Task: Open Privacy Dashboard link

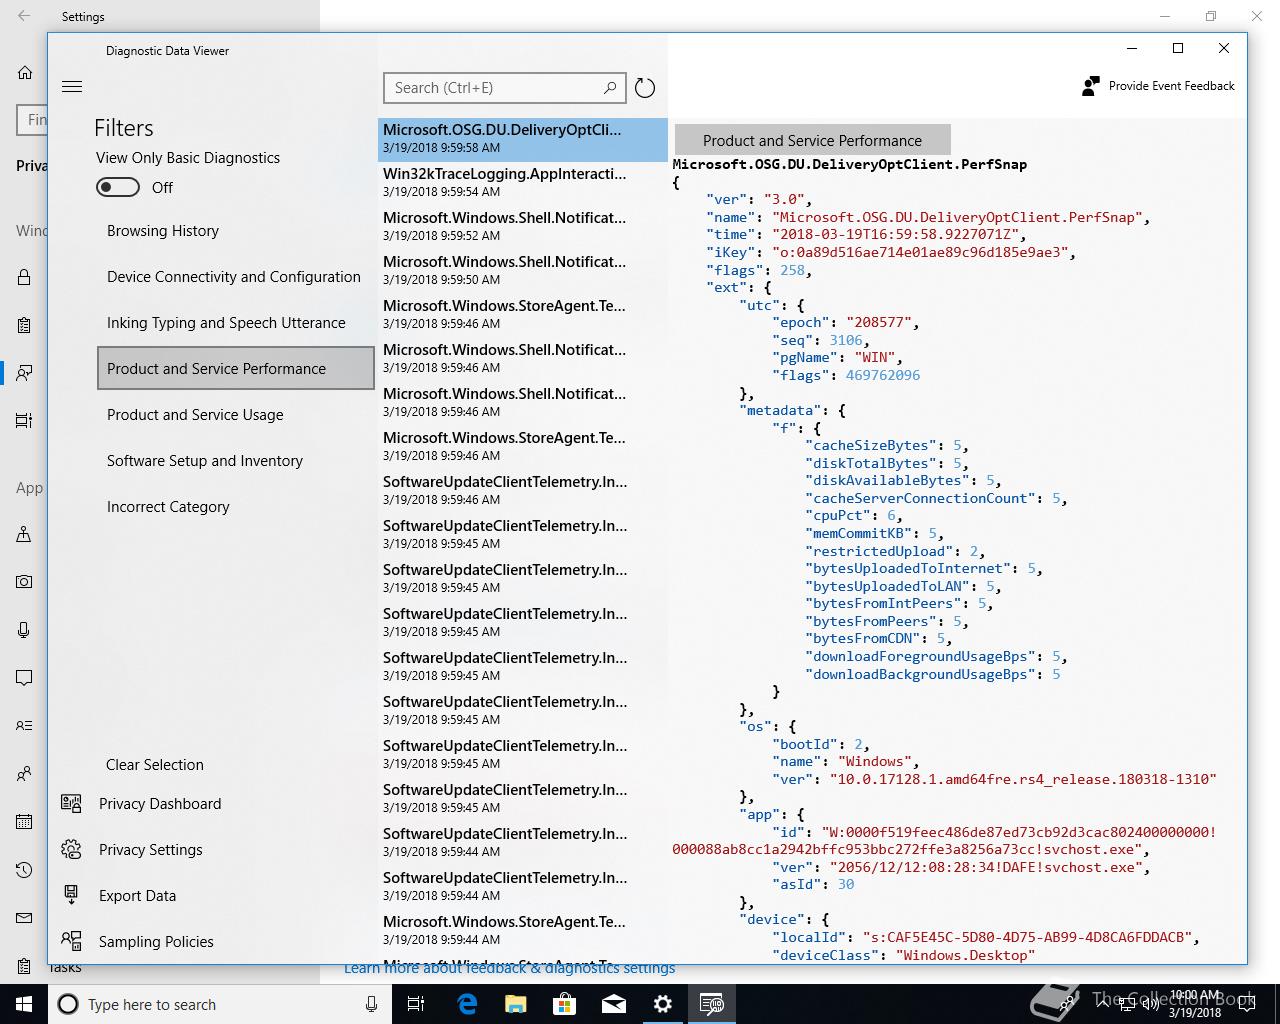Action: [x=160, y=804]
